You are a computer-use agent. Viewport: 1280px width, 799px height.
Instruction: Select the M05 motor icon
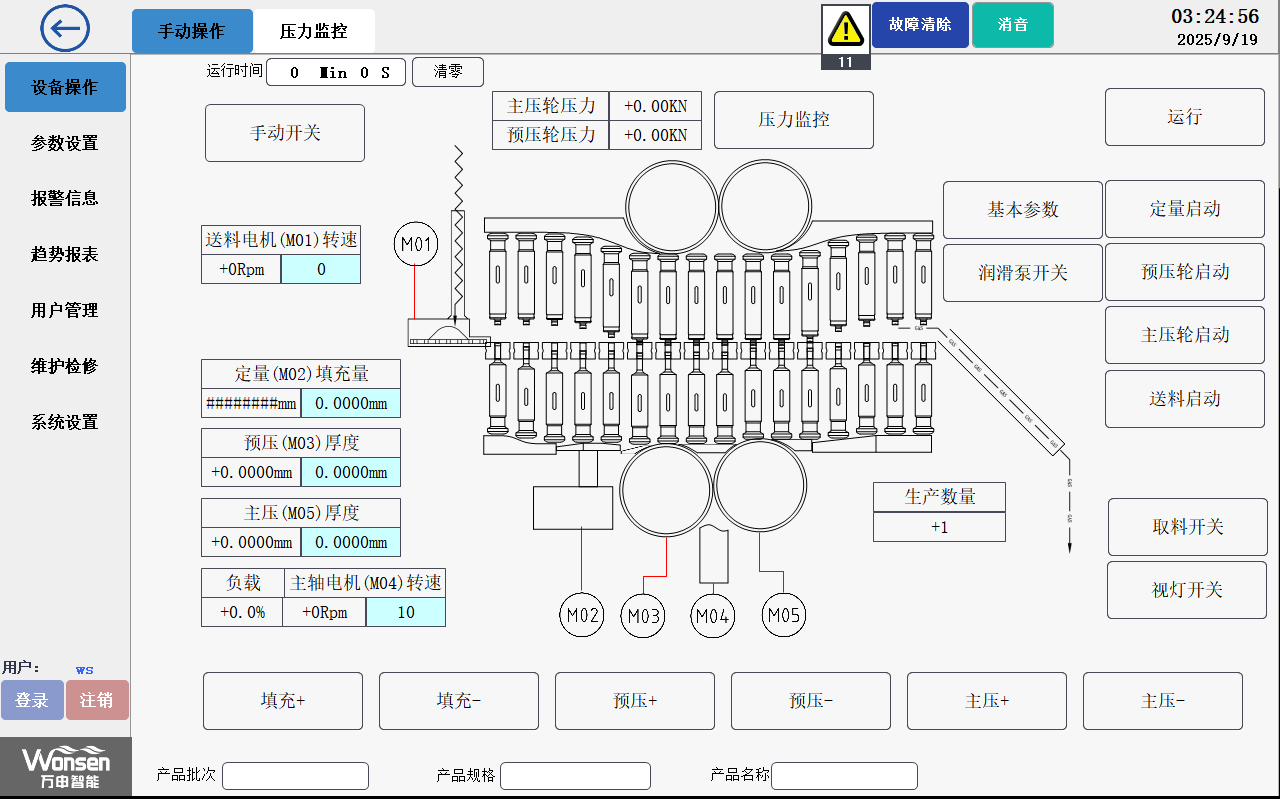coord(783,615)
